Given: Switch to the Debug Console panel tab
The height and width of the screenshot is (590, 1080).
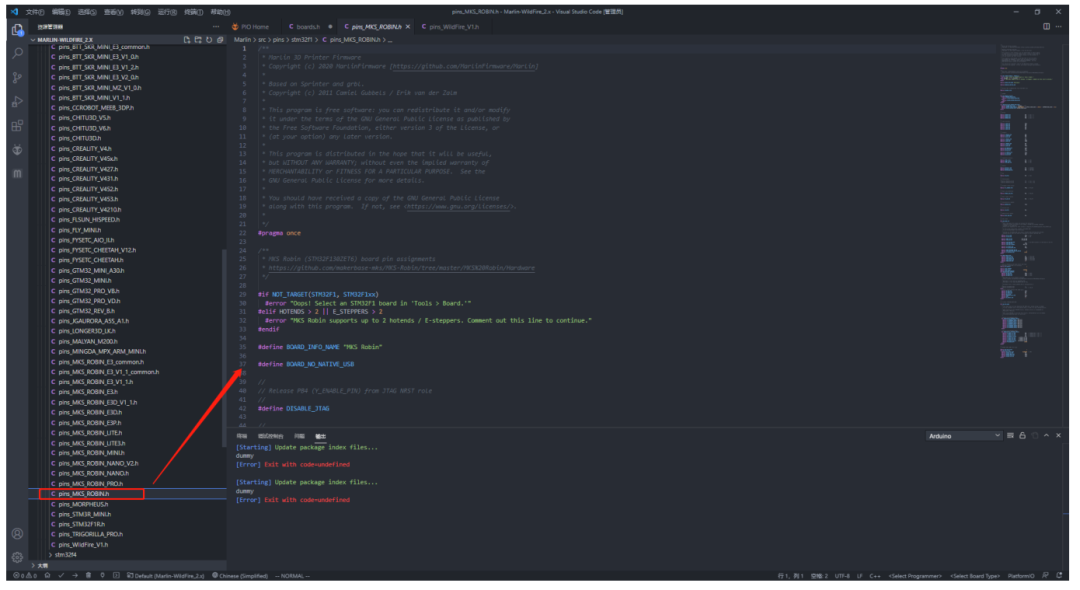Looking at the screenshot, I should pyautogui.click(x=271, y=436).
